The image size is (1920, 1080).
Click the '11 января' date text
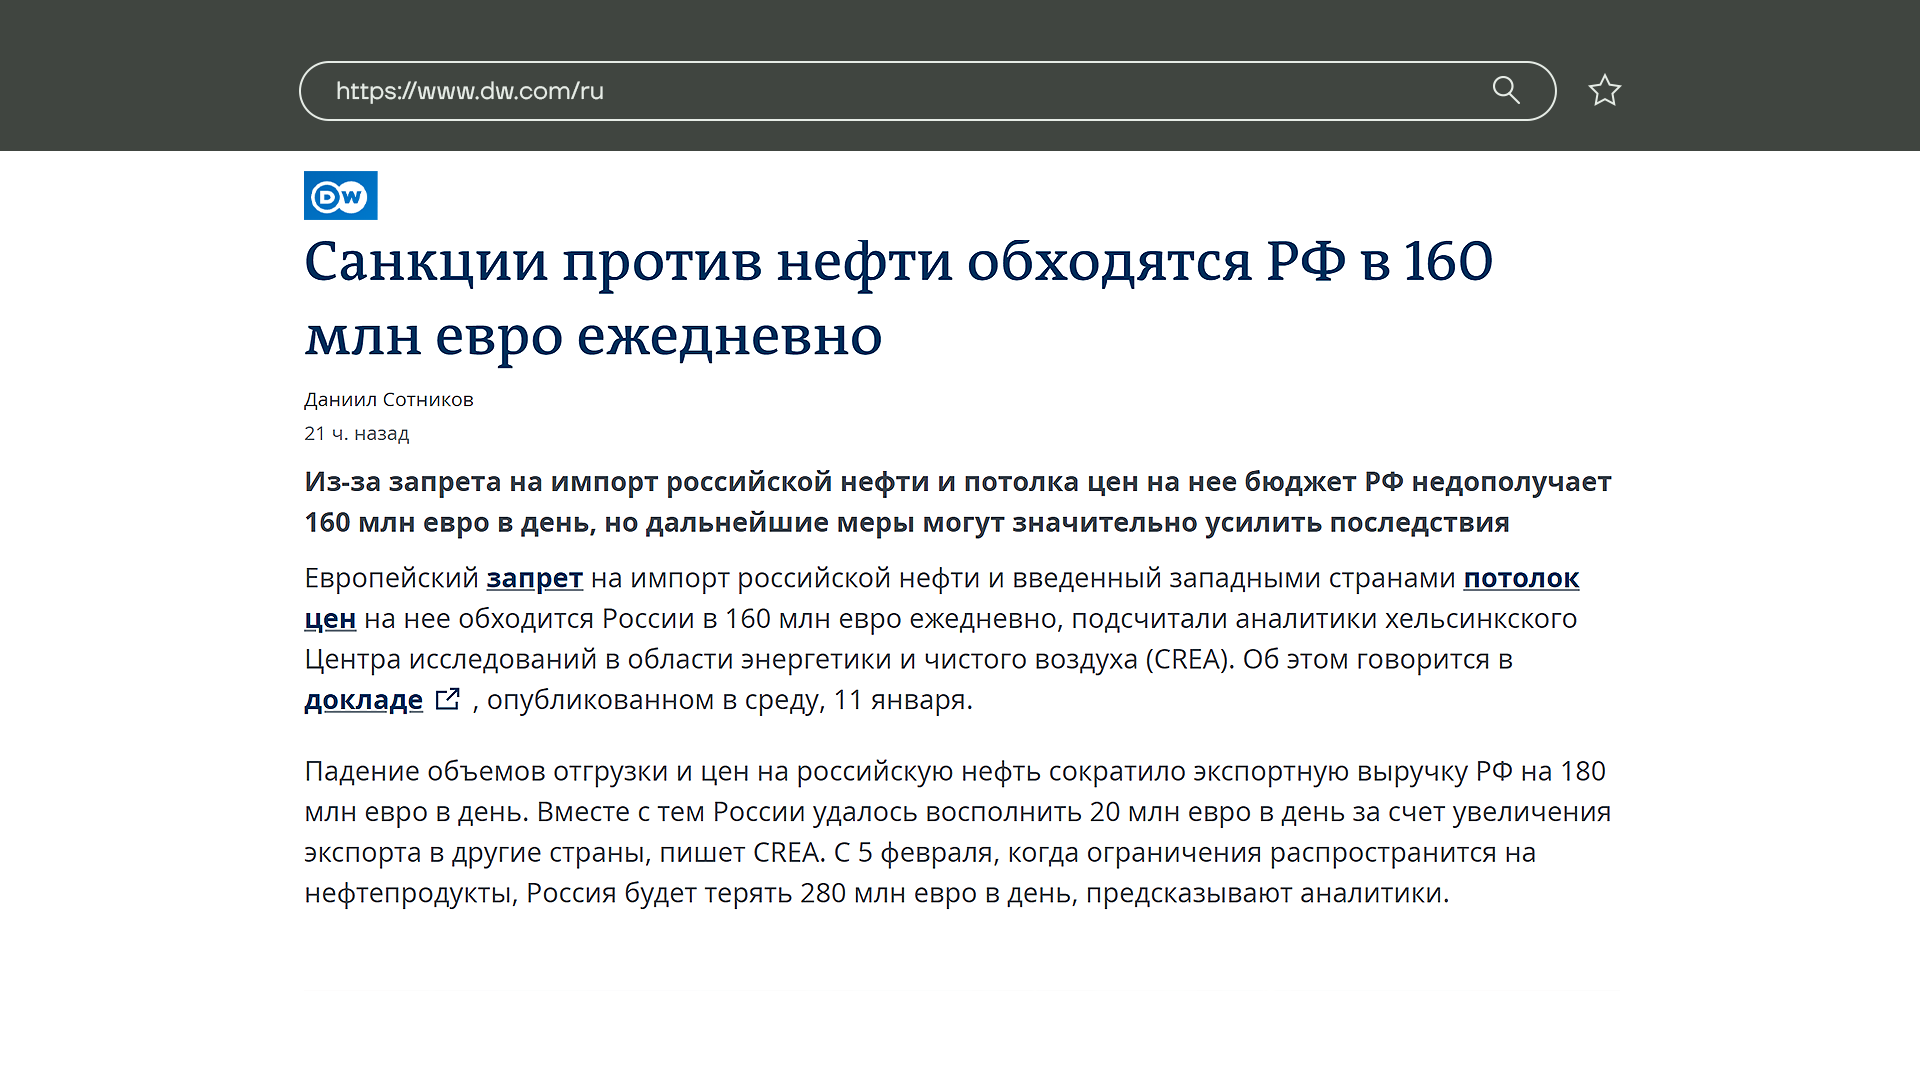click(x=900, y=700)
